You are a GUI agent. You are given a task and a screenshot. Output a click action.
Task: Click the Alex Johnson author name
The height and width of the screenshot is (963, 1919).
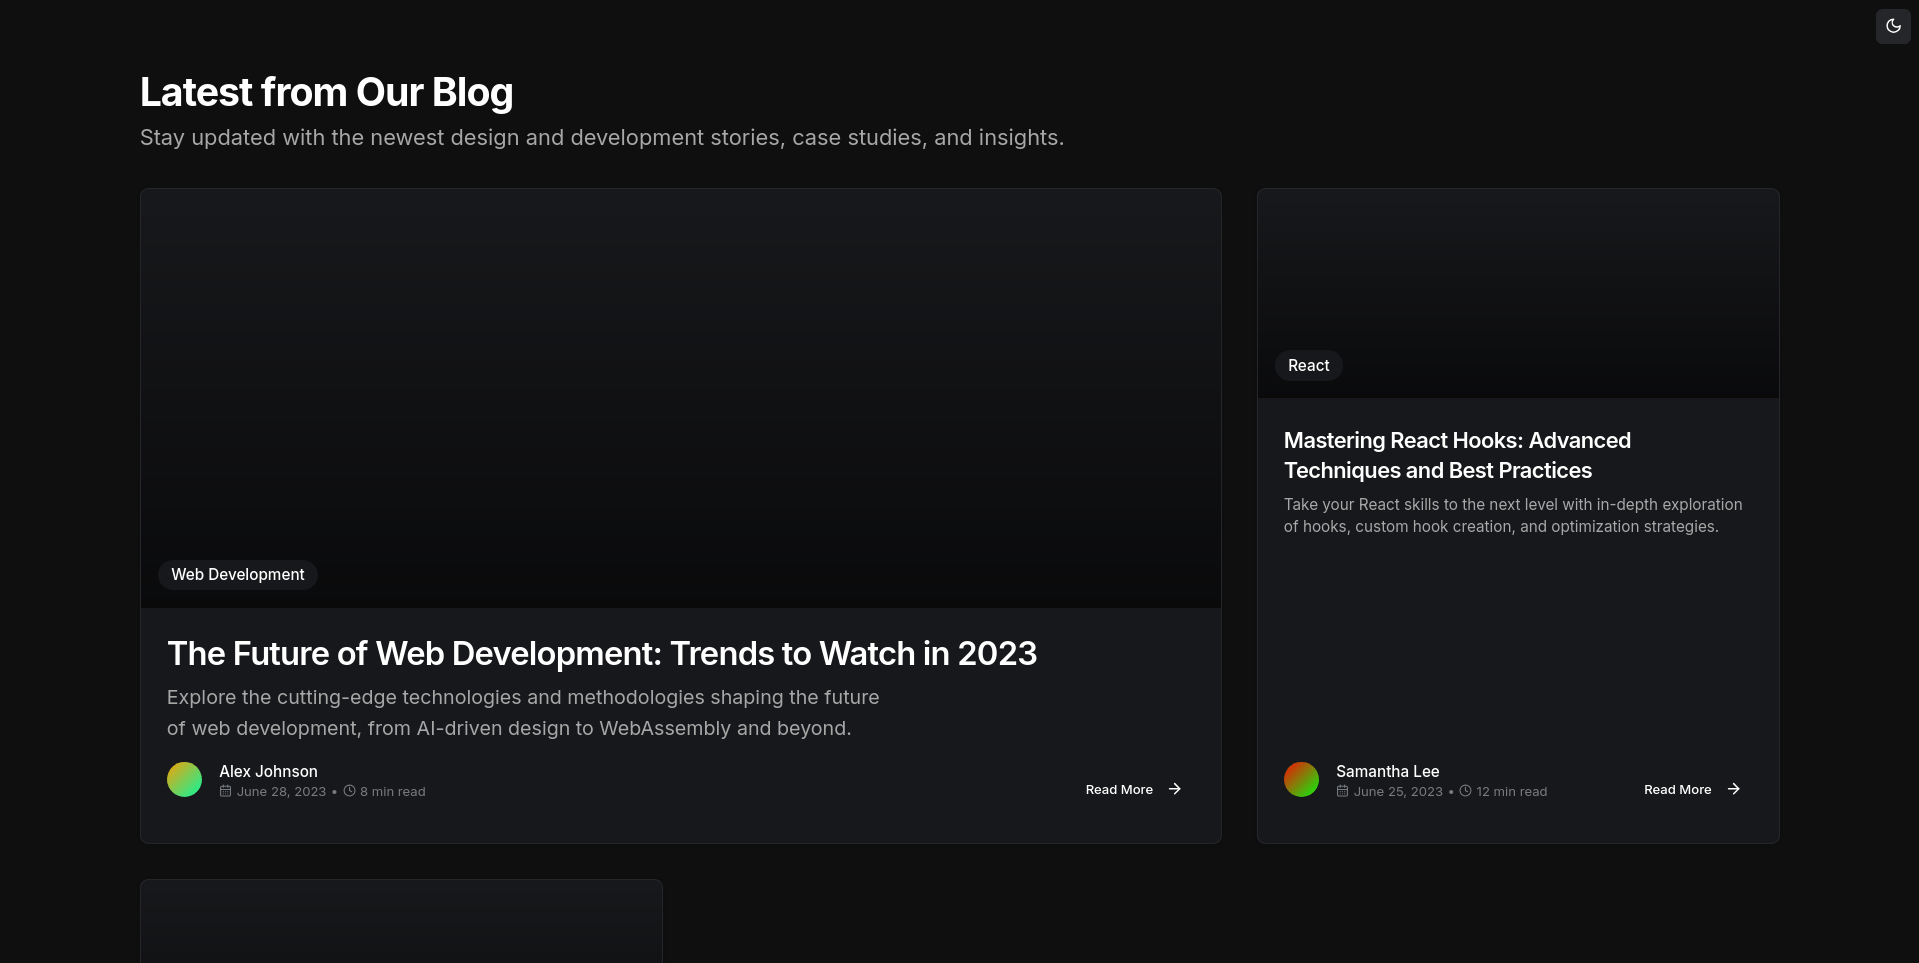[268, 771]
